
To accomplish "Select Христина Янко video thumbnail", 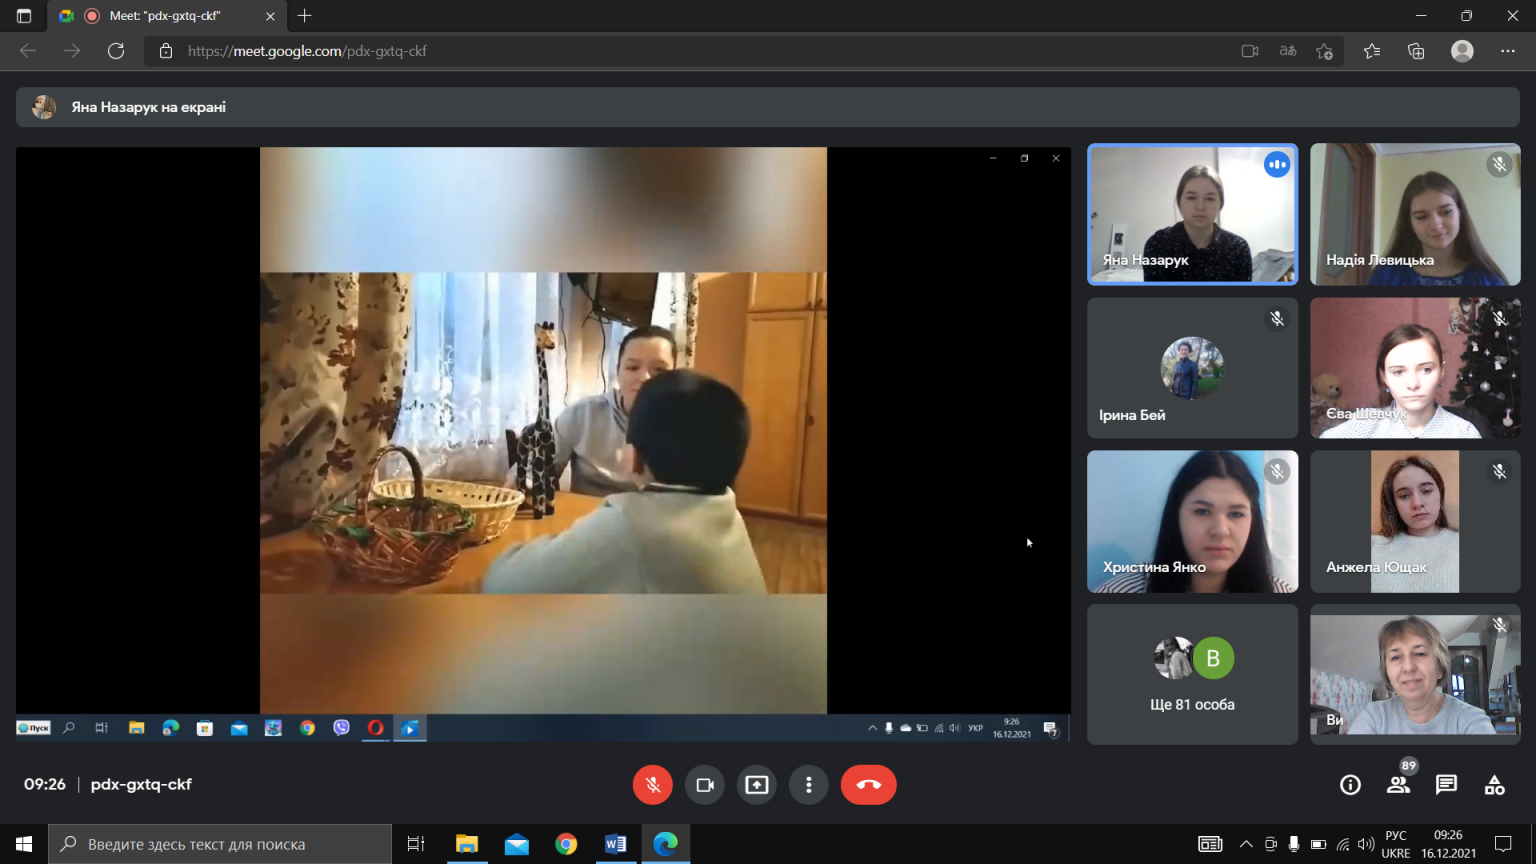I will click(1192, 521).
